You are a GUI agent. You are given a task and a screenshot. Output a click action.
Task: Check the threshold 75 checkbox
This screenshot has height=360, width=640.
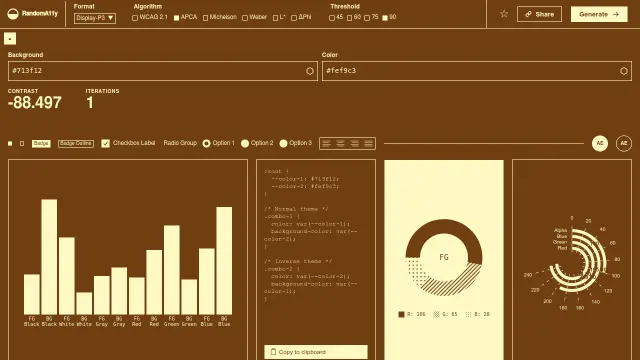[x=367, y=18]
